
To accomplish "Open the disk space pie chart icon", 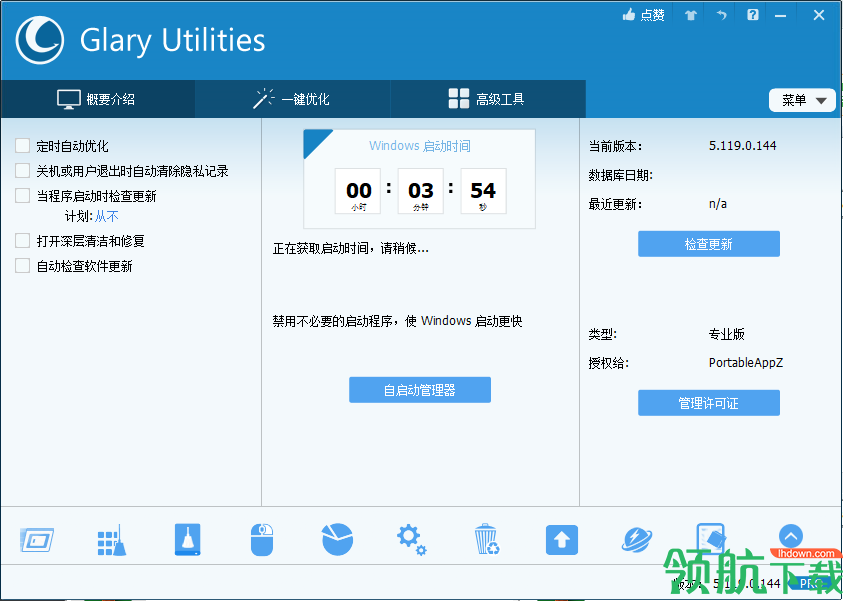I will [337, 539].
